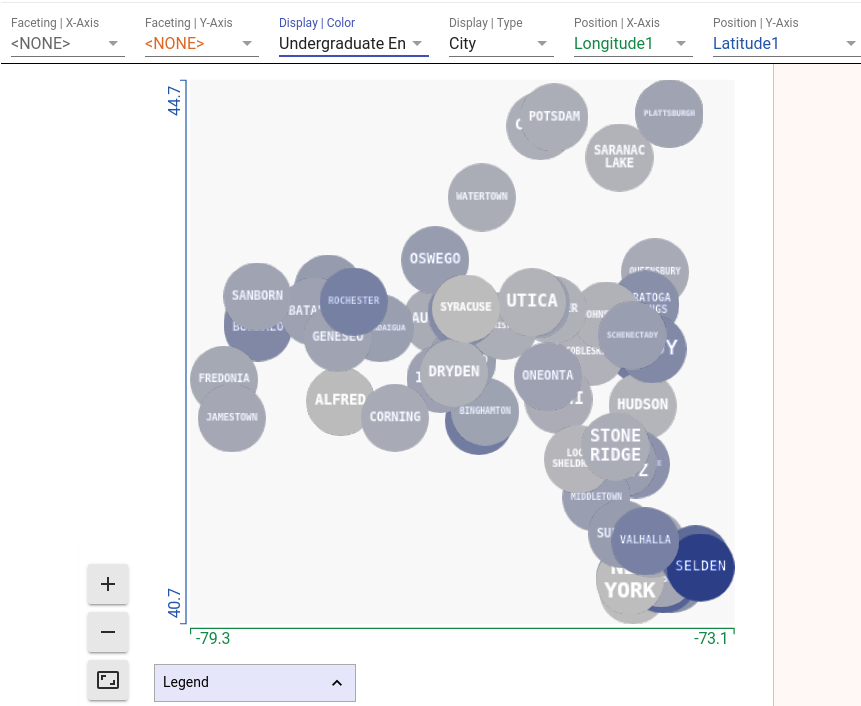
Task: Click the fit-to-screen reset view icon
Action: click(x=108, y=680)
